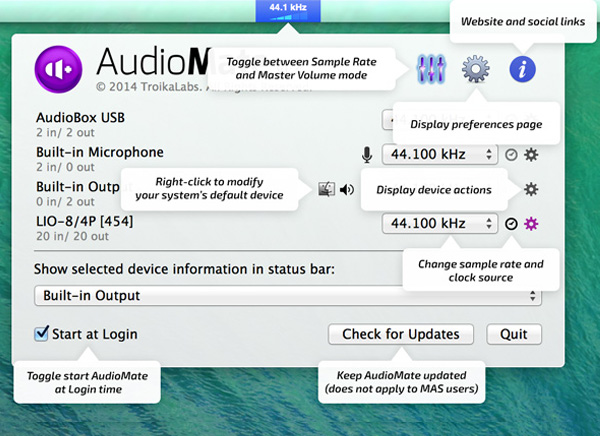Screen dimensions: 600x436
Task: Click the Check for Updates button
Action: (x=401, y=334)
